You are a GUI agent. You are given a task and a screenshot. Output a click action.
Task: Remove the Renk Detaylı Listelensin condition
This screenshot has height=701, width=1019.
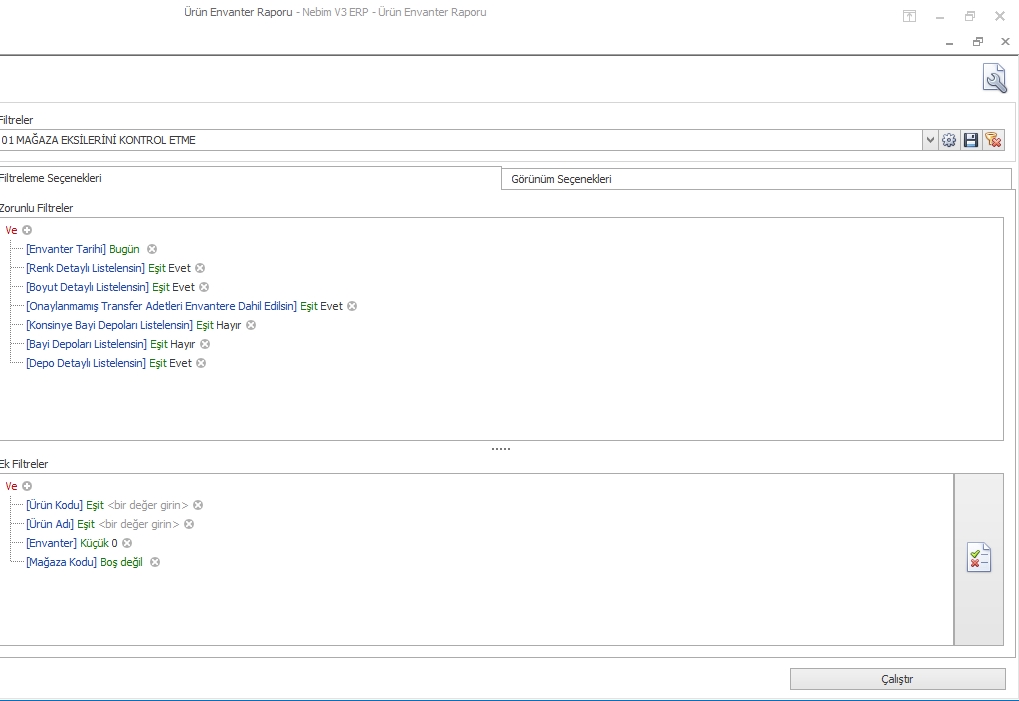[200, 268]
